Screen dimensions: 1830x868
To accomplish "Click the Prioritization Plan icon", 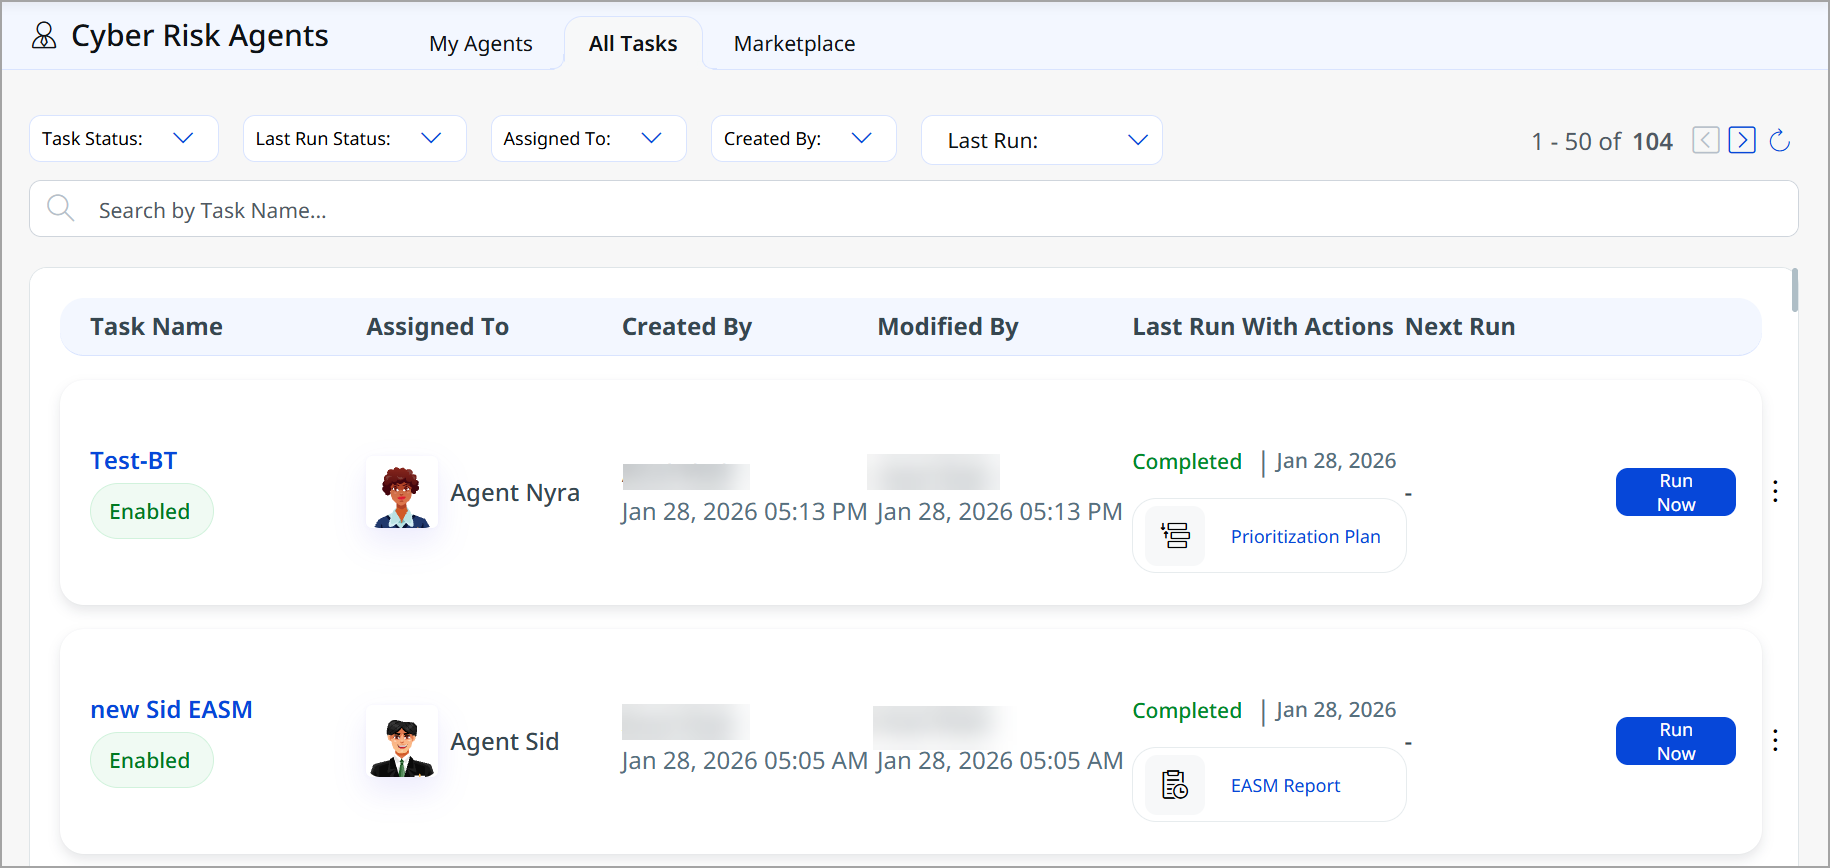I will (1175, 536).
